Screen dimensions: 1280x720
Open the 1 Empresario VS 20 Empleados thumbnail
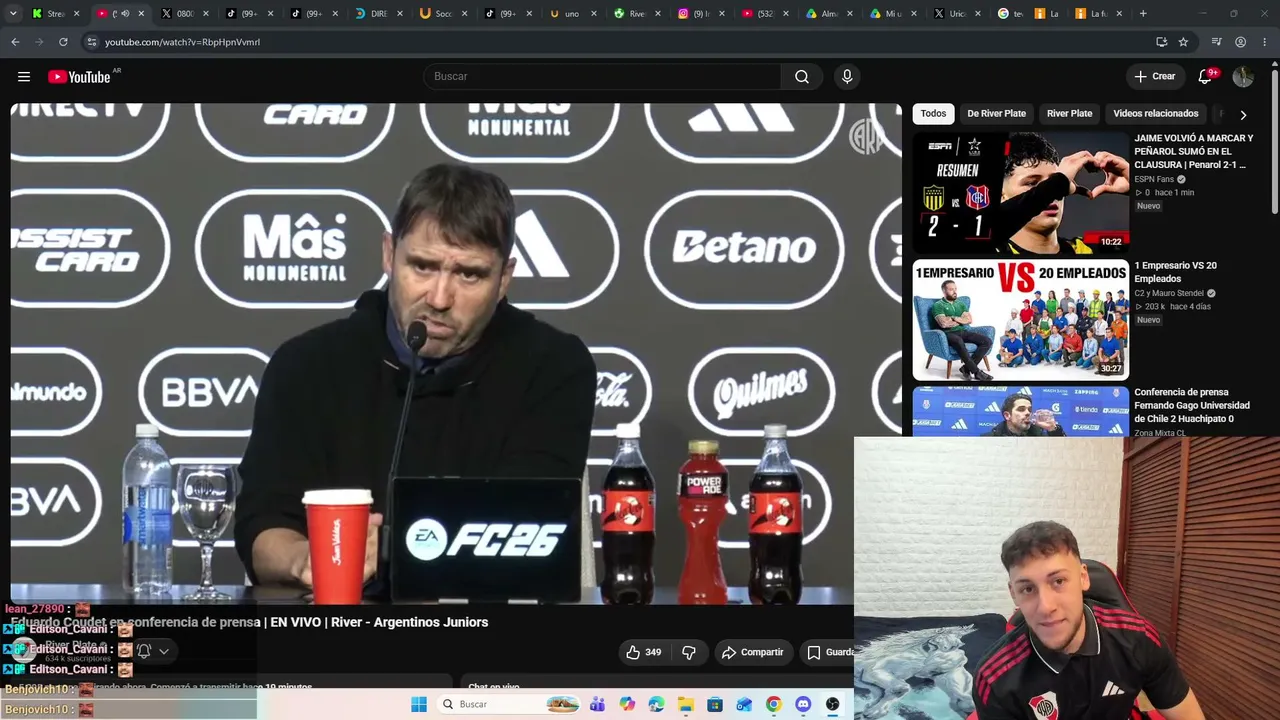coord(1020,319)
